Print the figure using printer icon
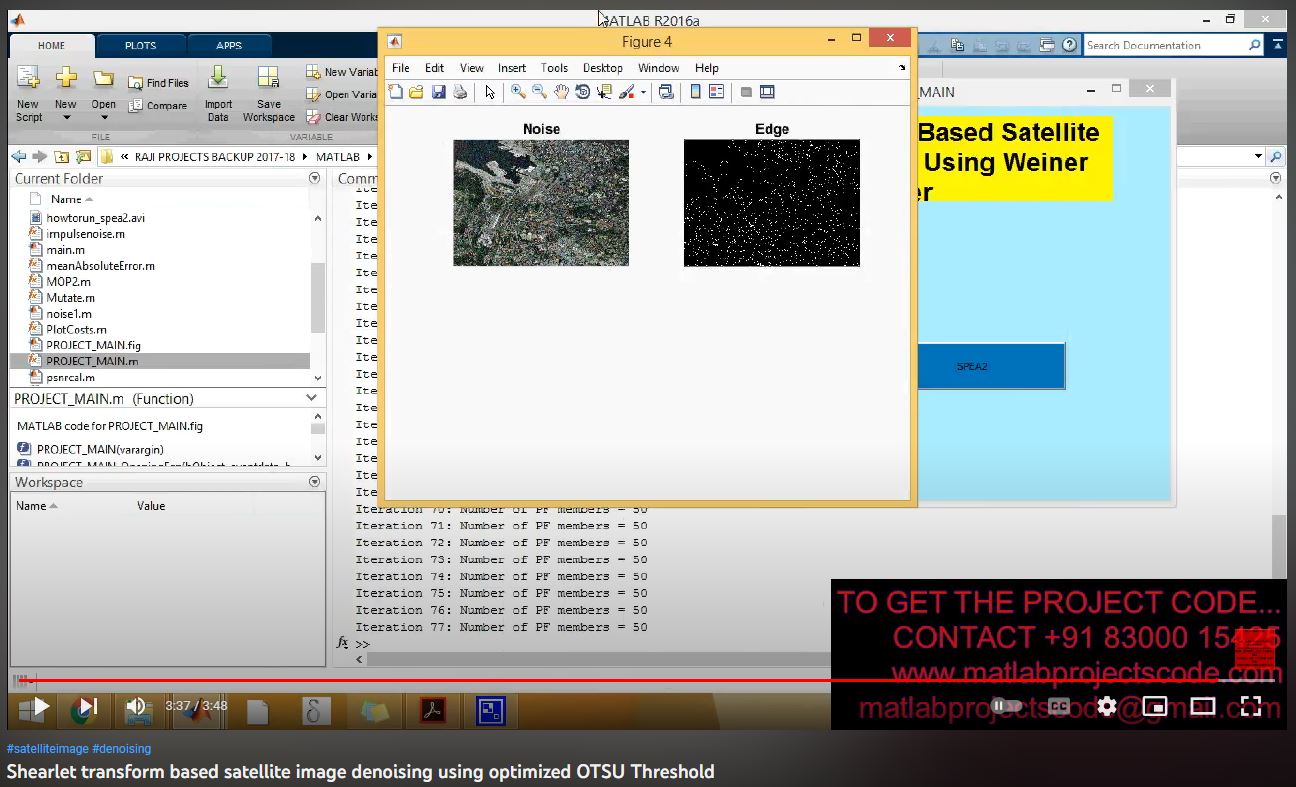Viewport: 1296px width, 787px height. click(x=460, y=92)
